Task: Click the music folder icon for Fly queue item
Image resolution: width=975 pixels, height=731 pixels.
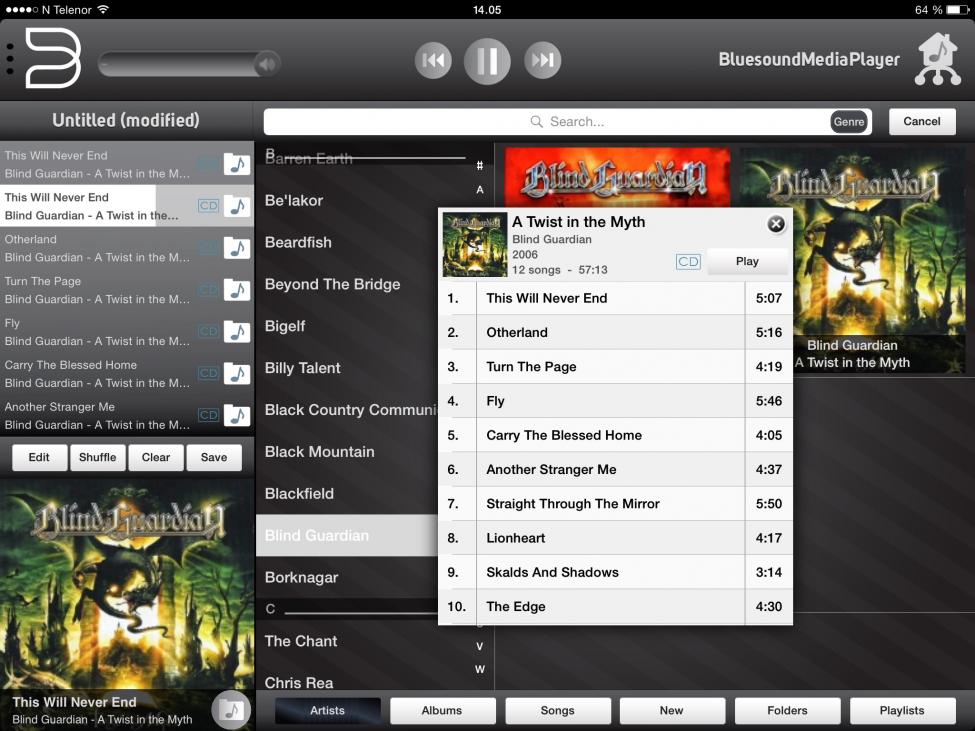Action: click(237, 332)
